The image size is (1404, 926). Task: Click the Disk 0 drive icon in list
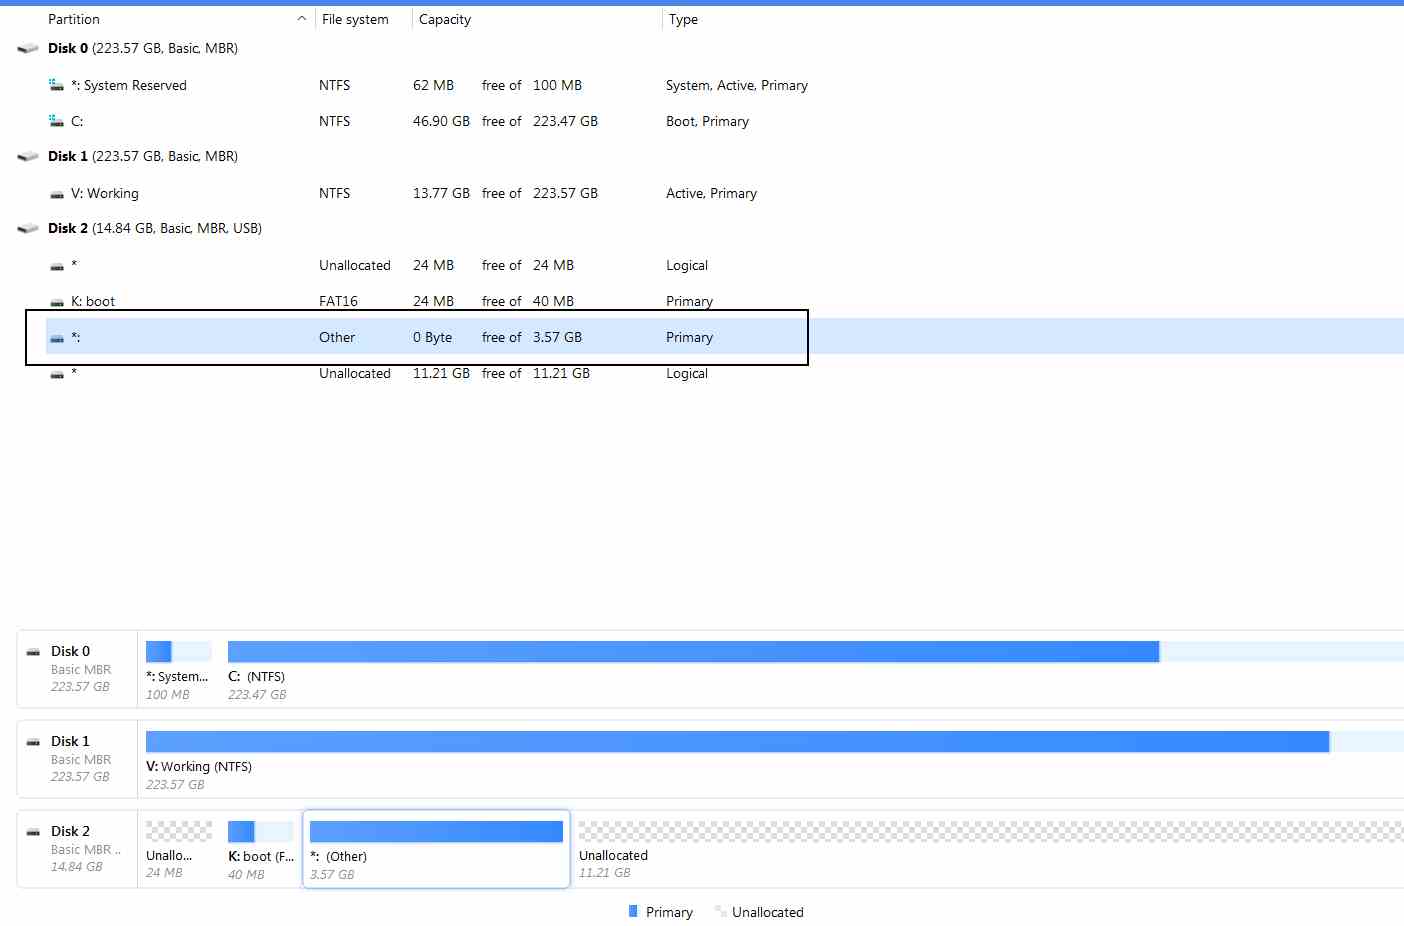[28, 49]
